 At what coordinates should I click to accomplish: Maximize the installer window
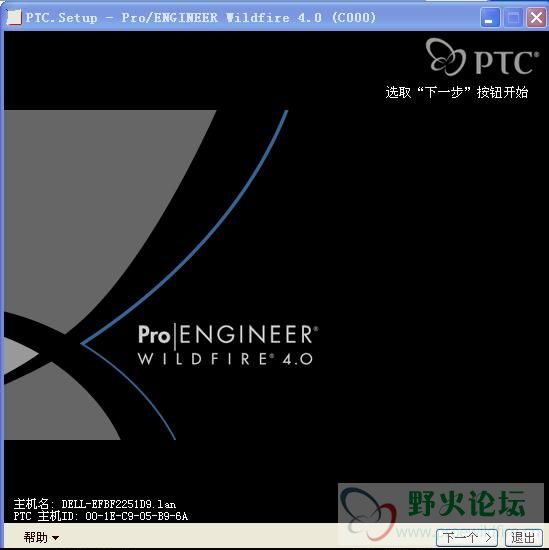[513, 17]
